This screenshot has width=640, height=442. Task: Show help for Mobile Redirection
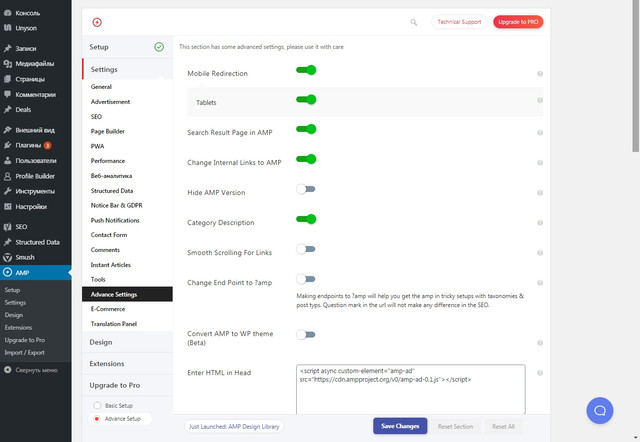540,74
